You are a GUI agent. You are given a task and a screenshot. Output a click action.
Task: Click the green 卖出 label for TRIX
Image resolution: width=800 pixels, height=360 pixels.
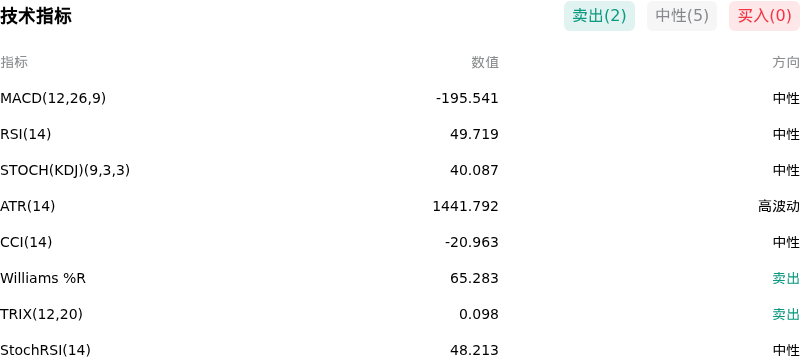pos(786,315)
